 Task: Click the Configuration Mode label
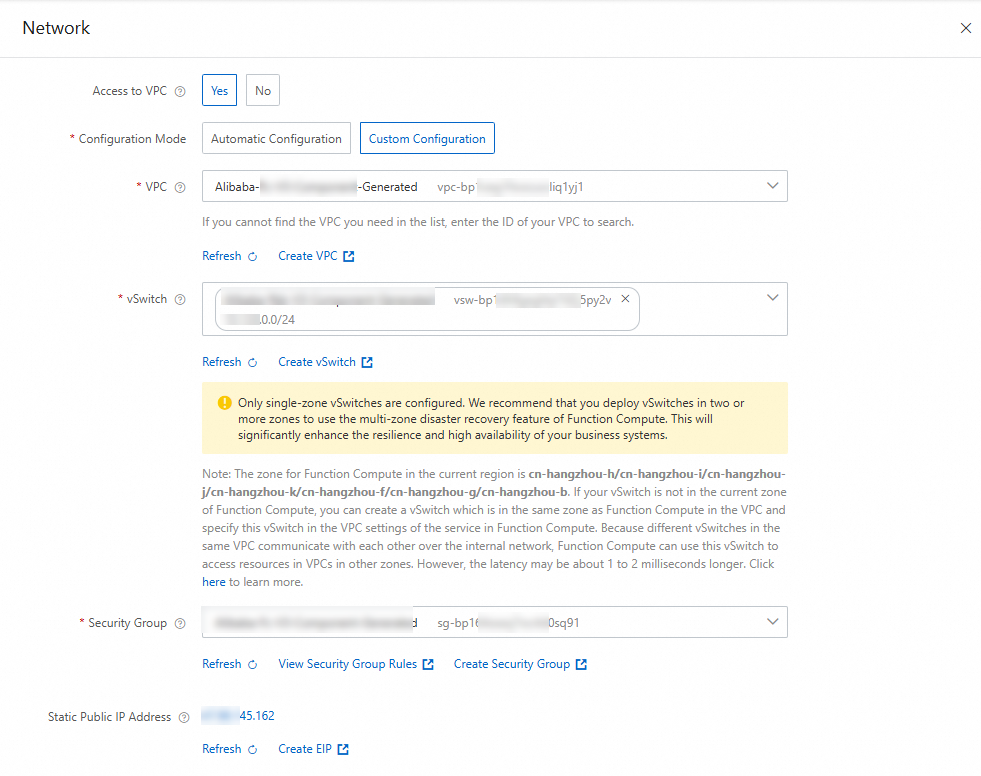point(132,139)
